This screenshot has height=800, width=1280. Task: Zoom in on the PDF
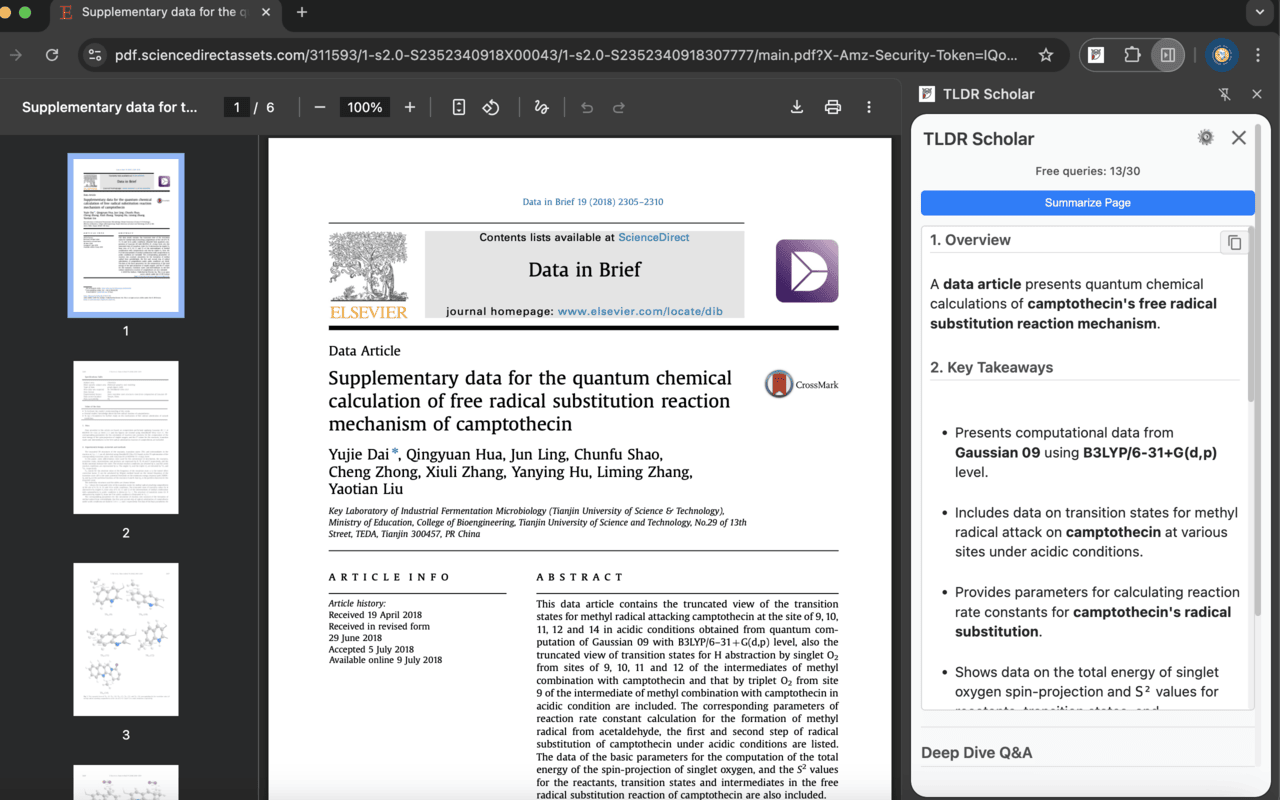point(410,107)
